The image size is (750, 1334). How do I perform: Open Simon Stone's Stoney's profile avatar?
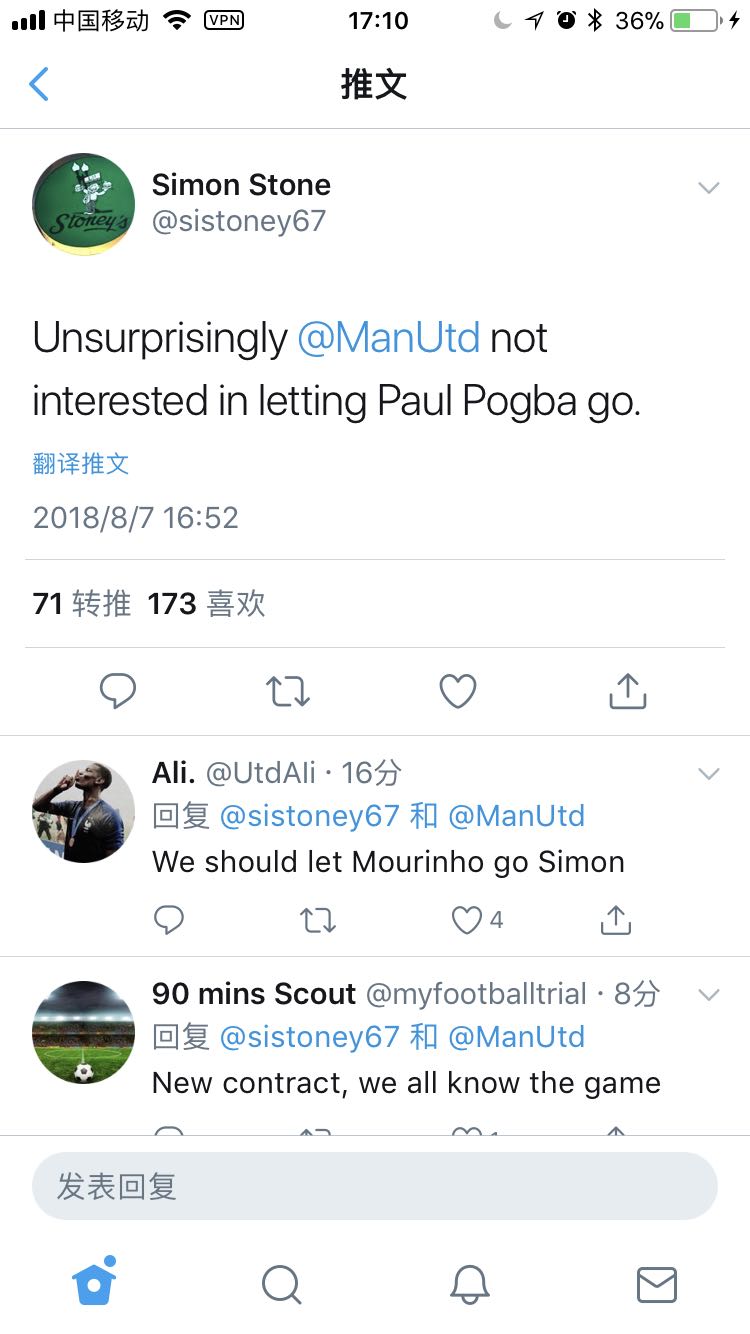pyautogui.click(x=84, y=204)
